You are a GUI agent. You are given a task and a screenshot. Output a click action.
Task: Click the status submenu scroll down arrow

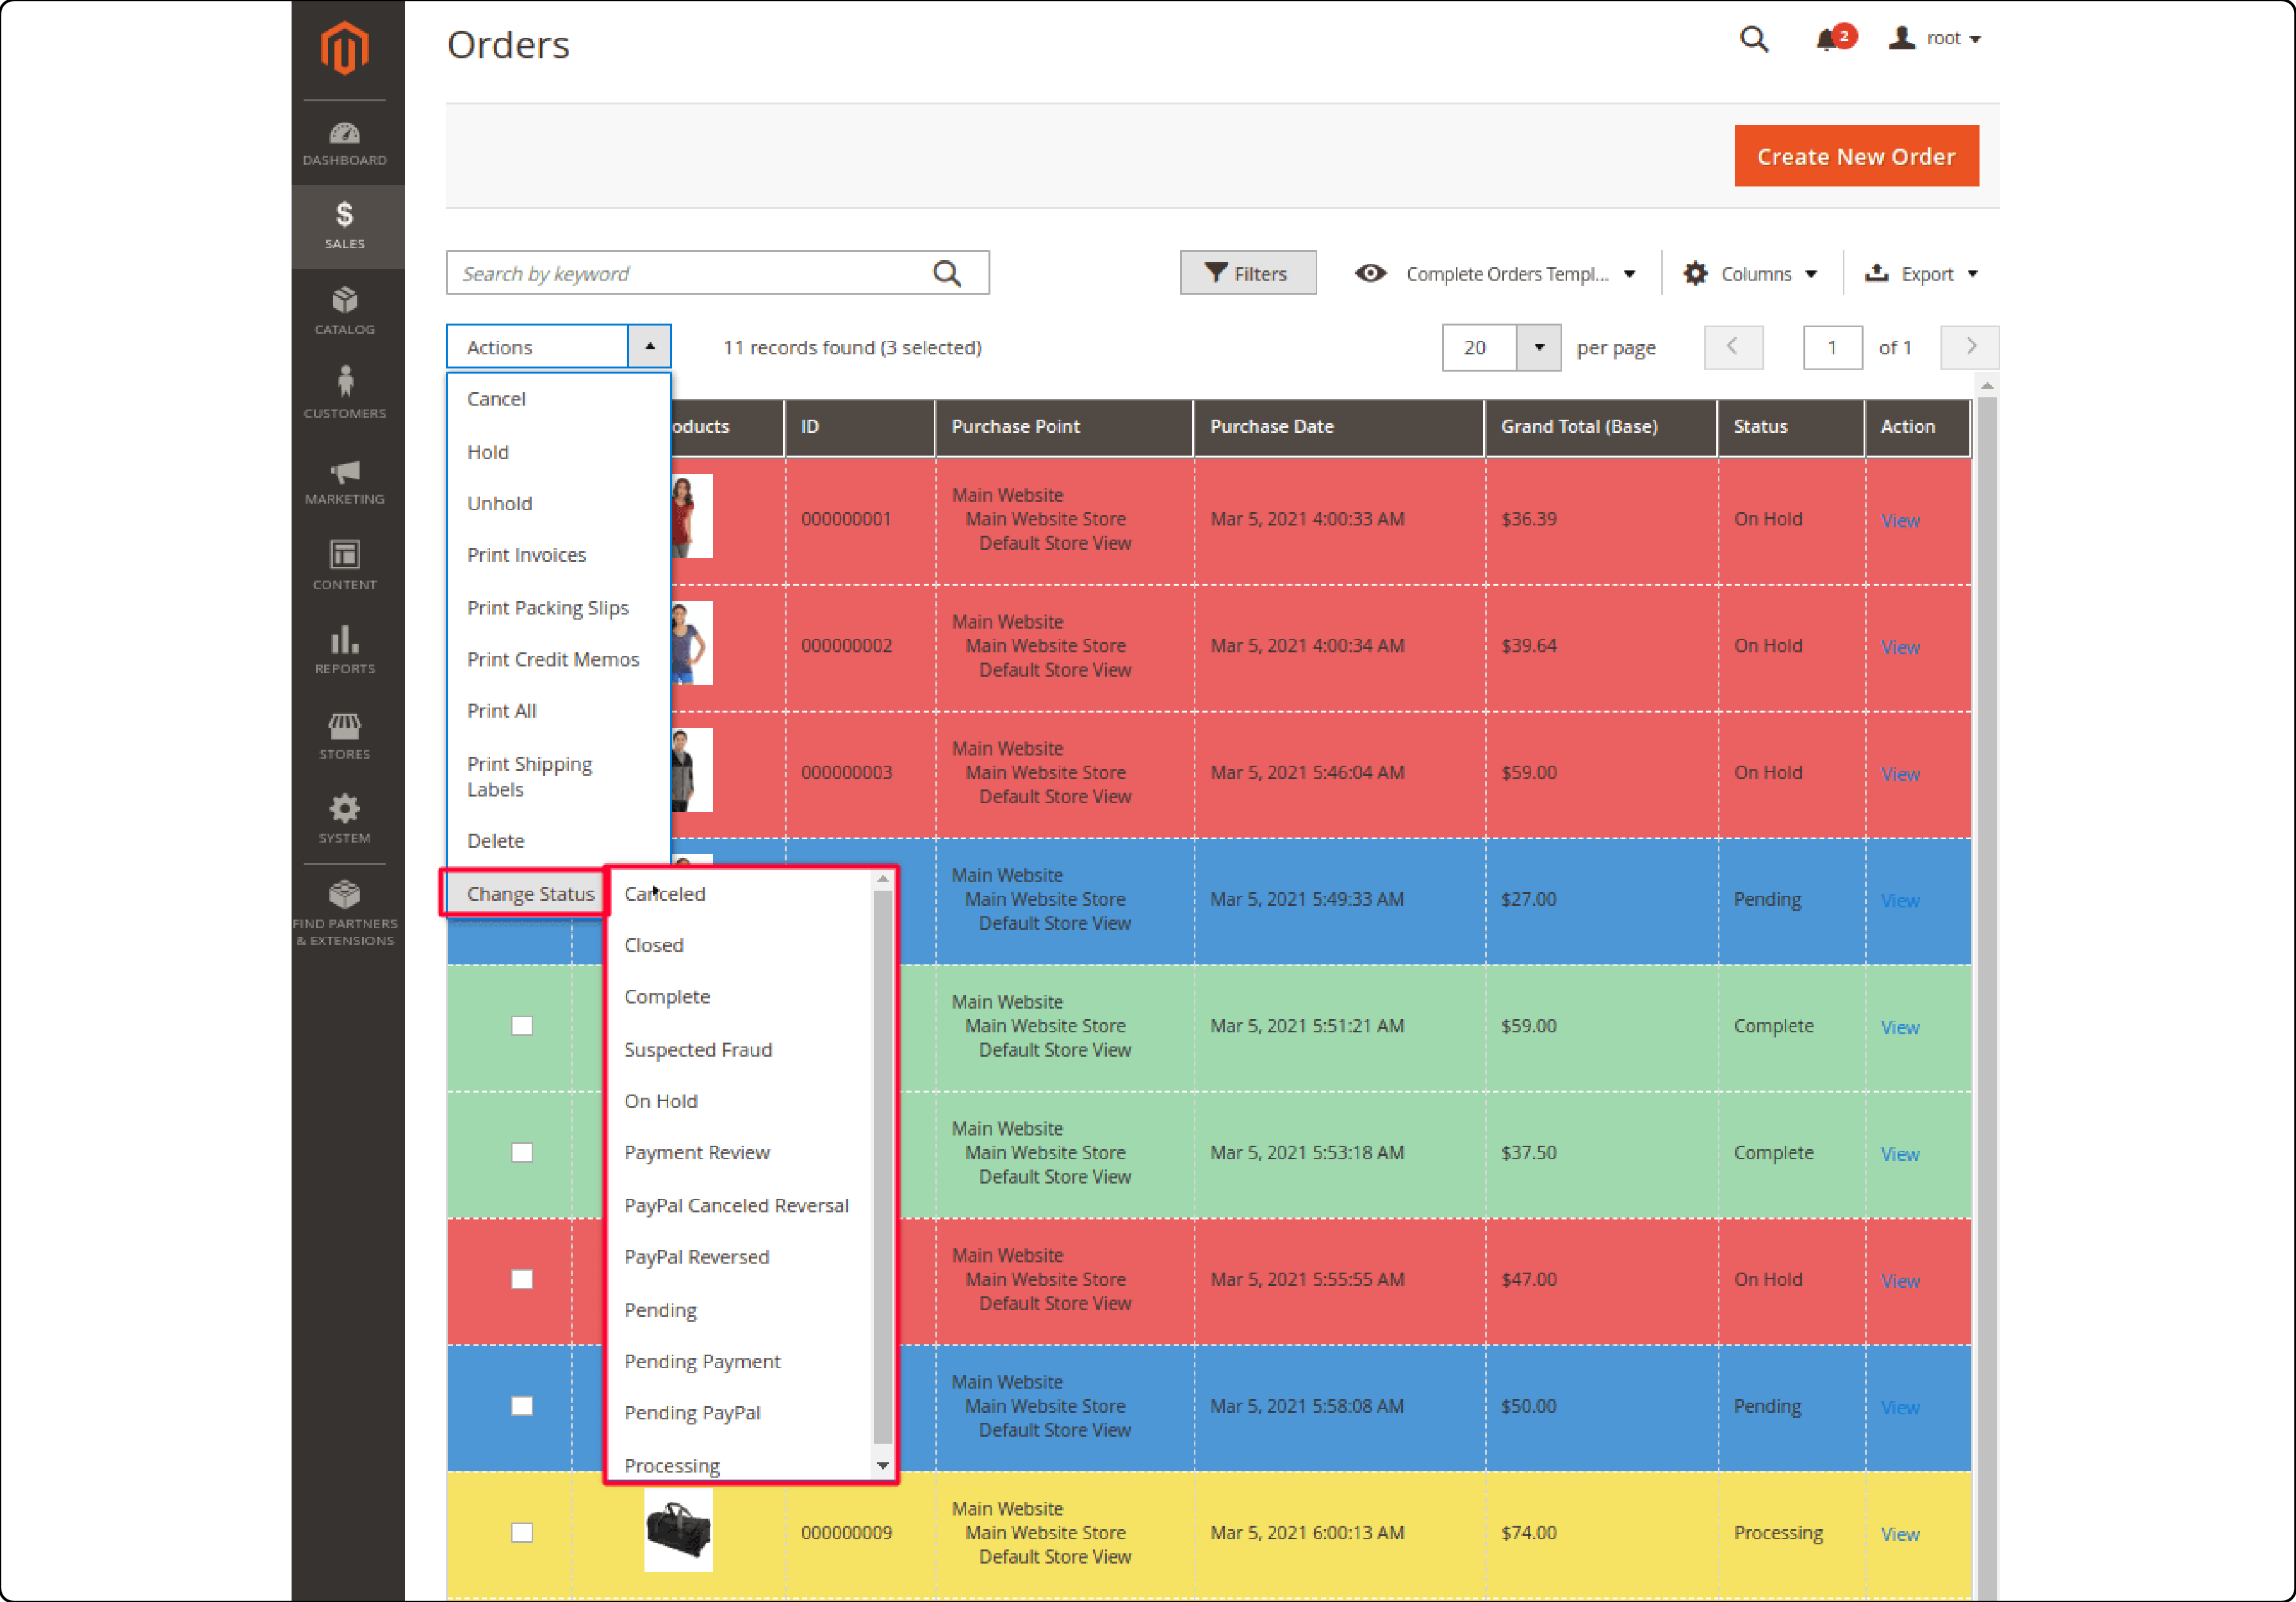[x=882, y=1466]
